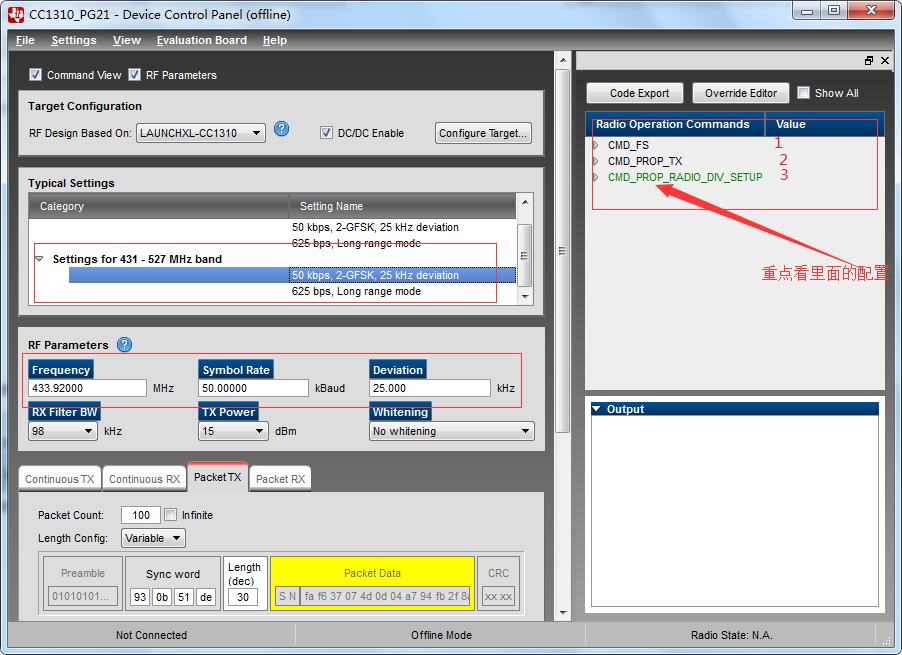Click the Code Export button
This screenshot has height=655, width=902.
[x=635, y=93]
